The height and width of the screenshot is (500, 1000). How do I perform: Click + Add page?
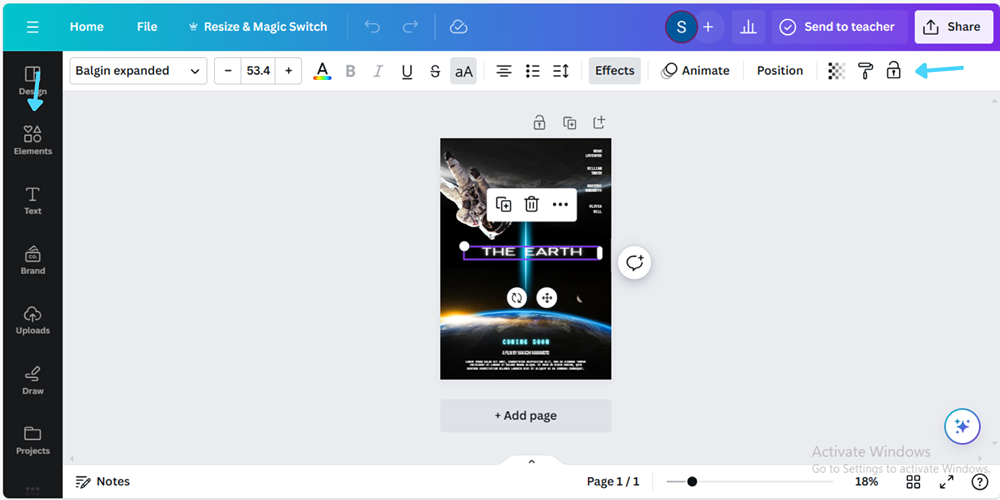point(526,416)
